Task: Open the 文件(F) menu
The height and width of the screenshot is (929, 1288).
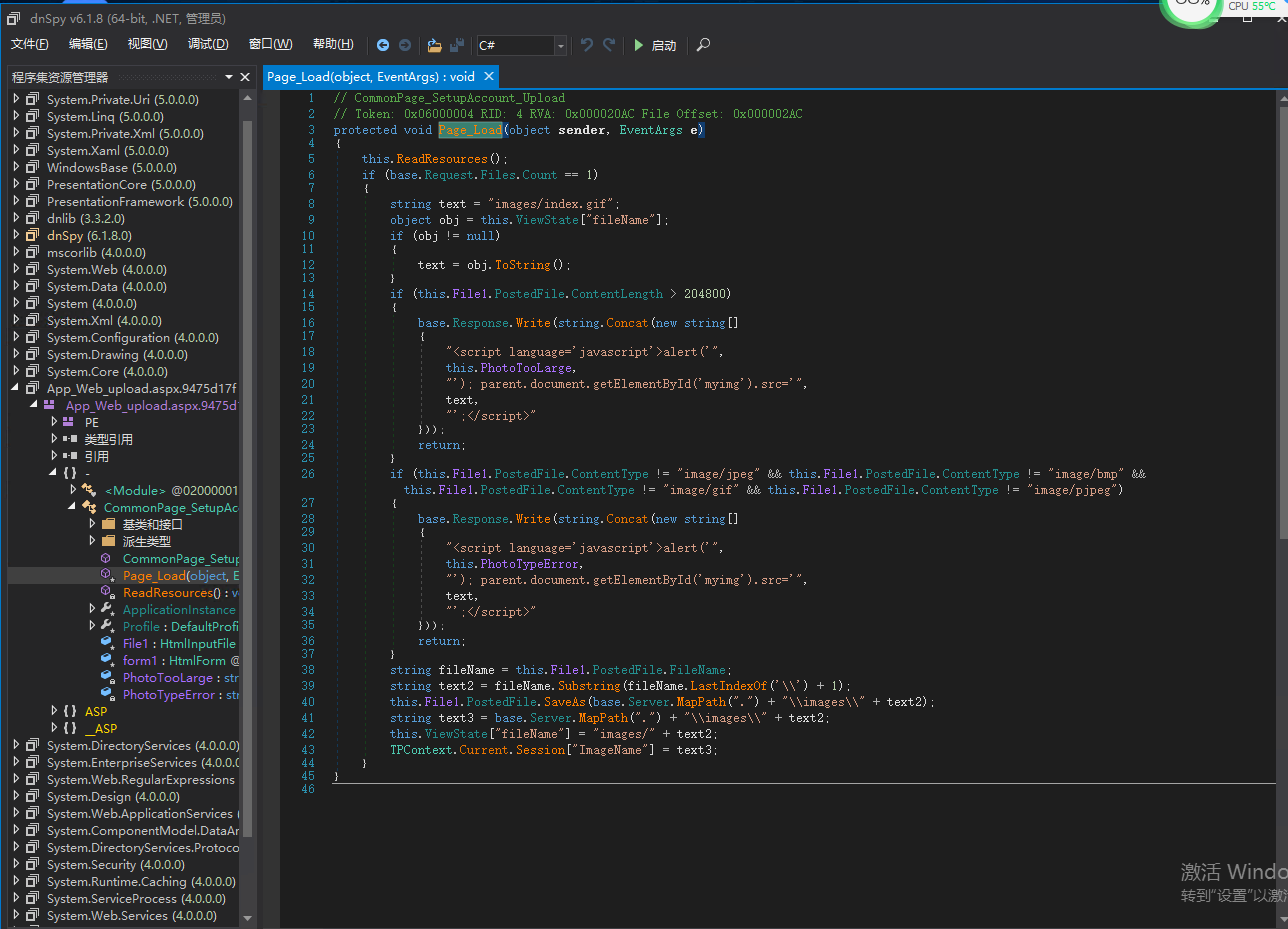Action: [30, 44]
